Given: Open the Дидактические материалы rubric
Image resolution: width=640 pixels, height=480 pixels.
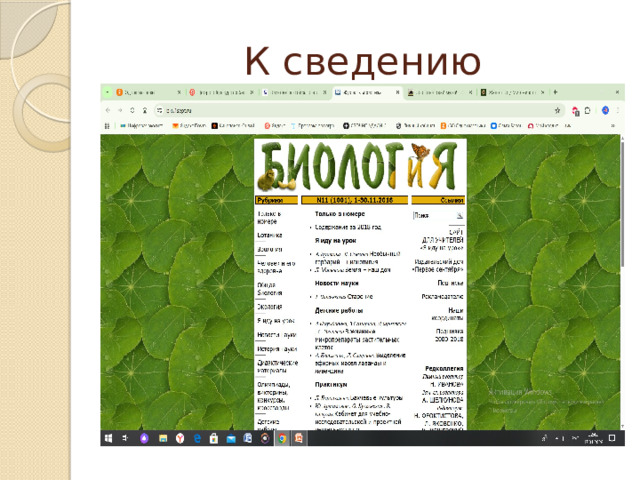Looking at the screenshot, I should (x=278, y=367).
